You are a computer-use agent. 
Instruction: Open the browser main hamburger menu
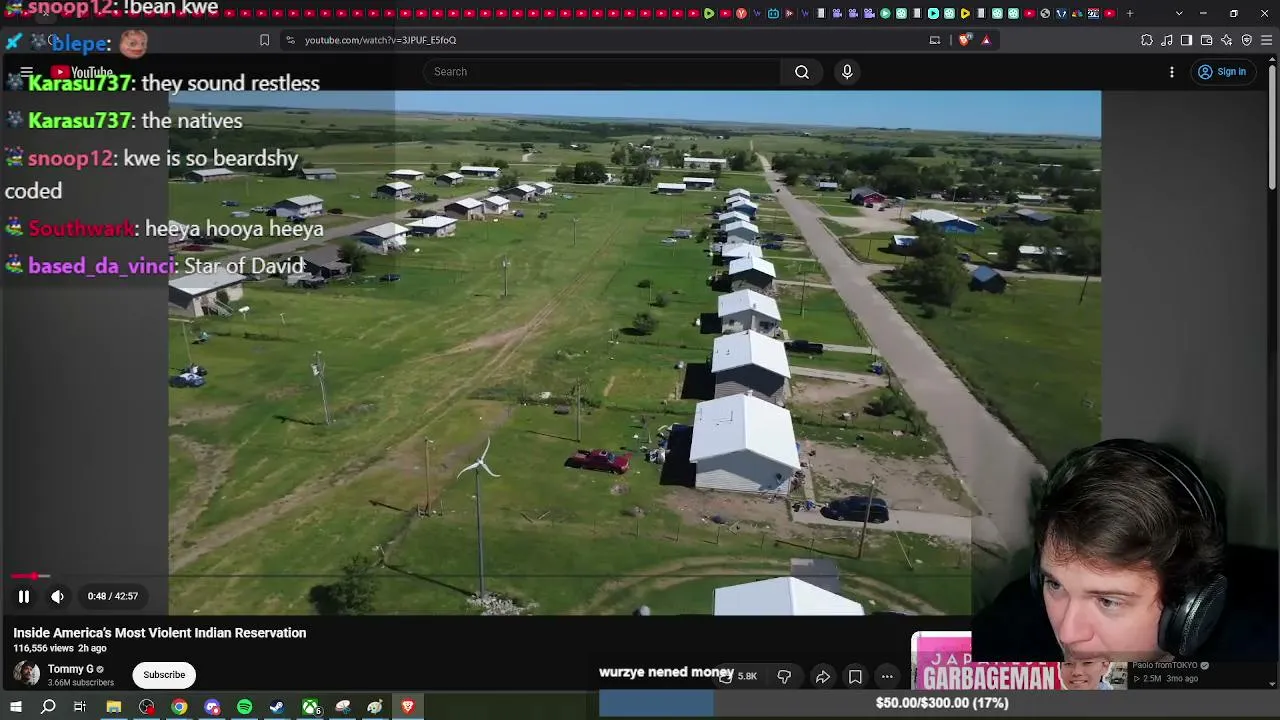click(x=1267, y=40)
